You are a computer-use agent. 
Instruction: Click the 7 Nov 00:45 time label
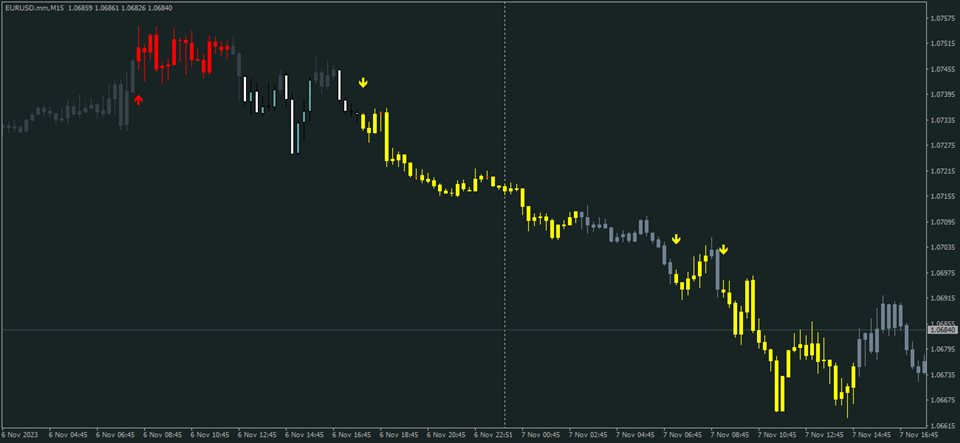point(541,435)
